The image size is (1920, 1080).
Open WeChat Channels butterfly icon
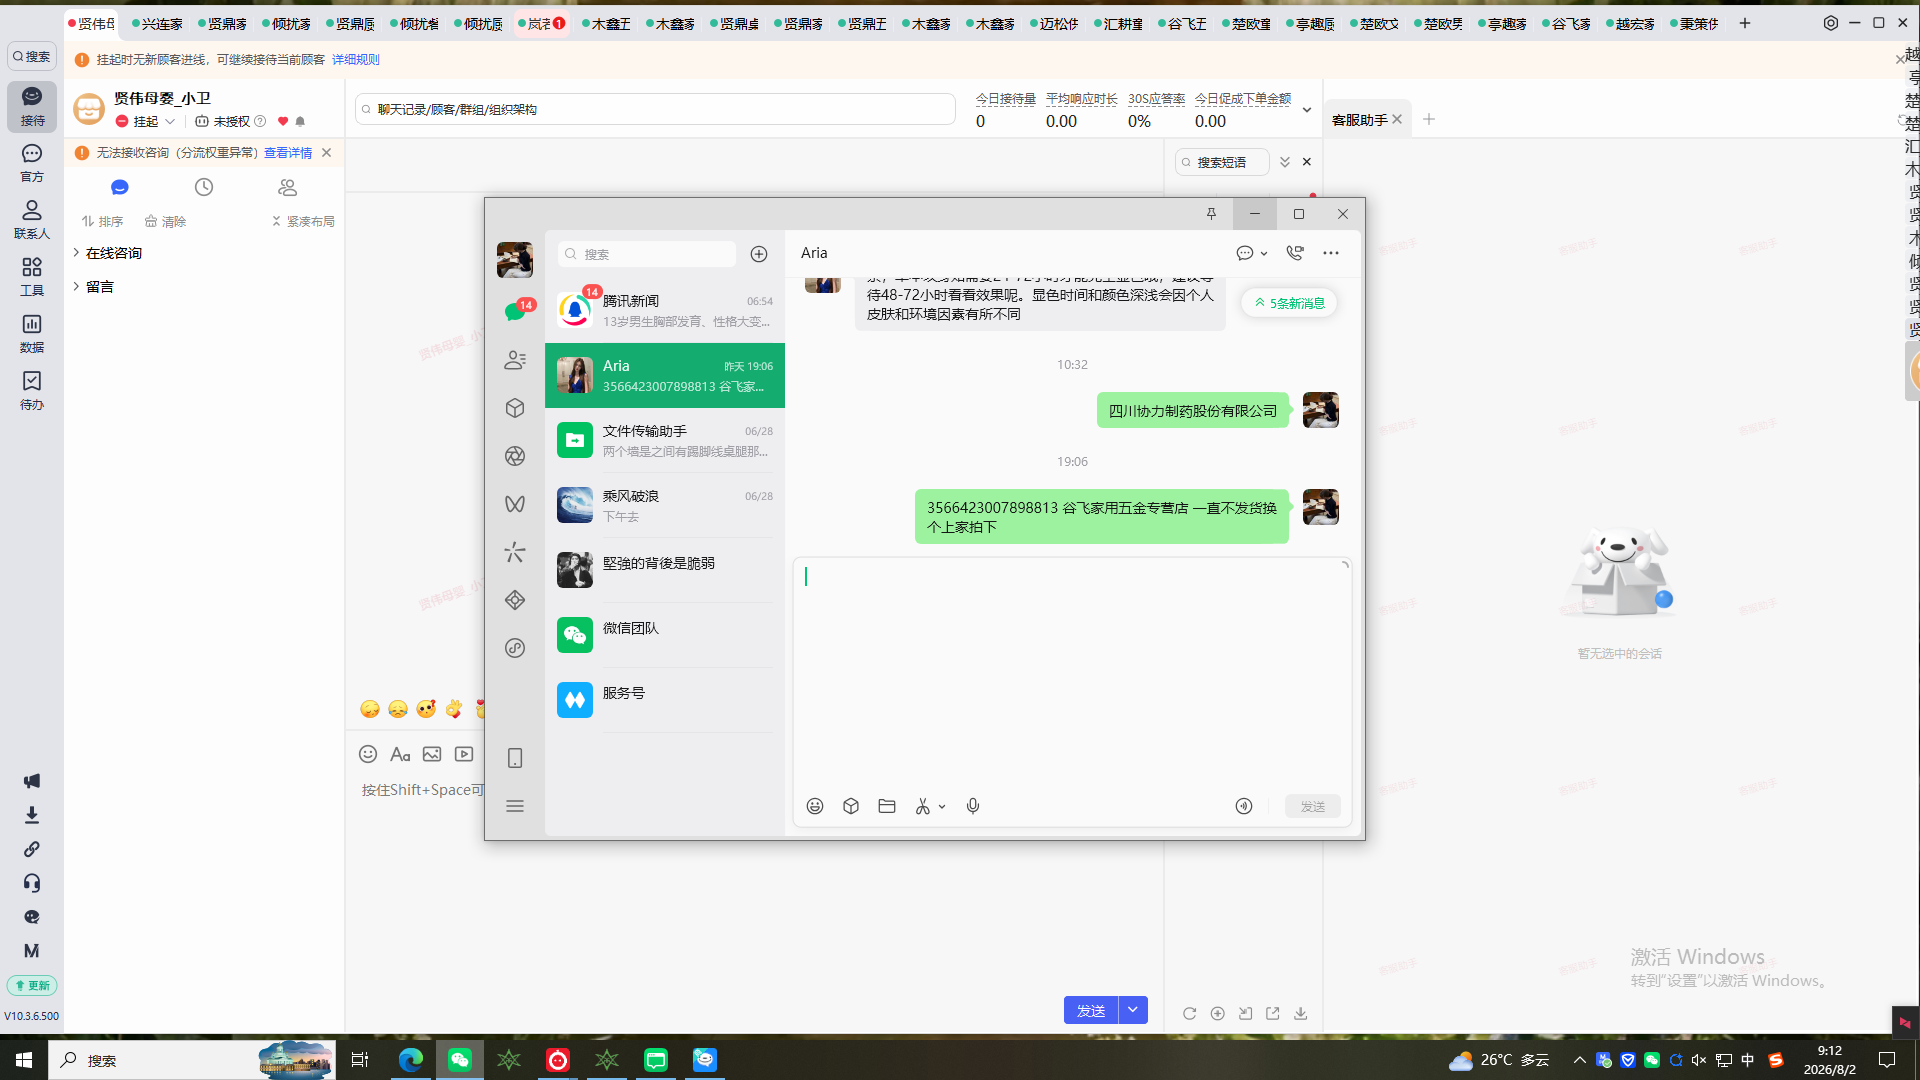click(x=515, y=504)
